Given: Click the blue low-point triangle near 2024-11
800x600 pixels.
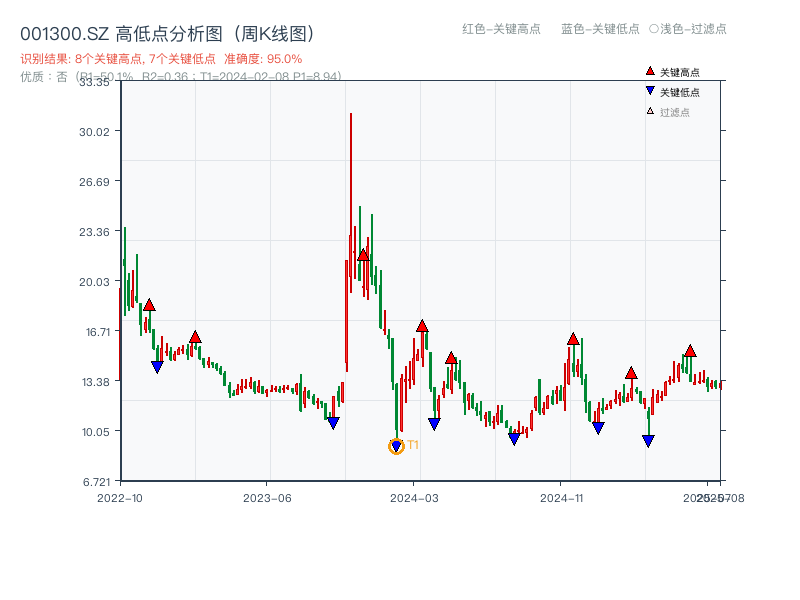Looking at the screenshot, I should coord(598,425).
